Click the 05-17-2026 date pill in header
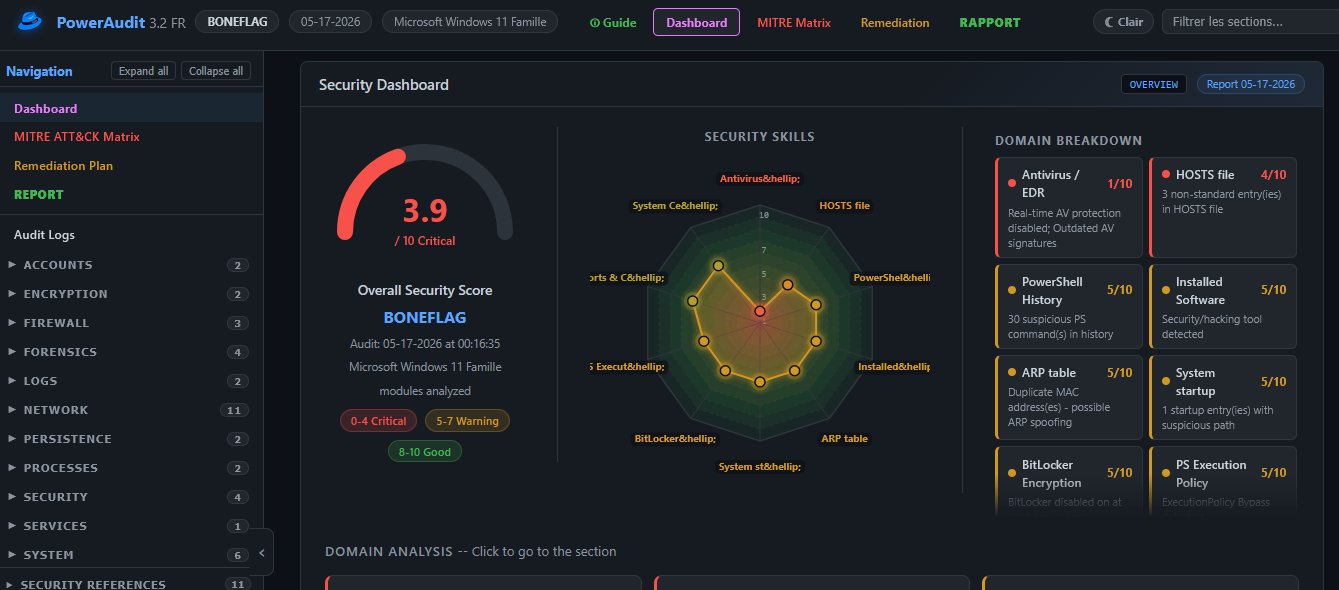Viewport: 1339px width, 590px height. (x=331, y=22)
